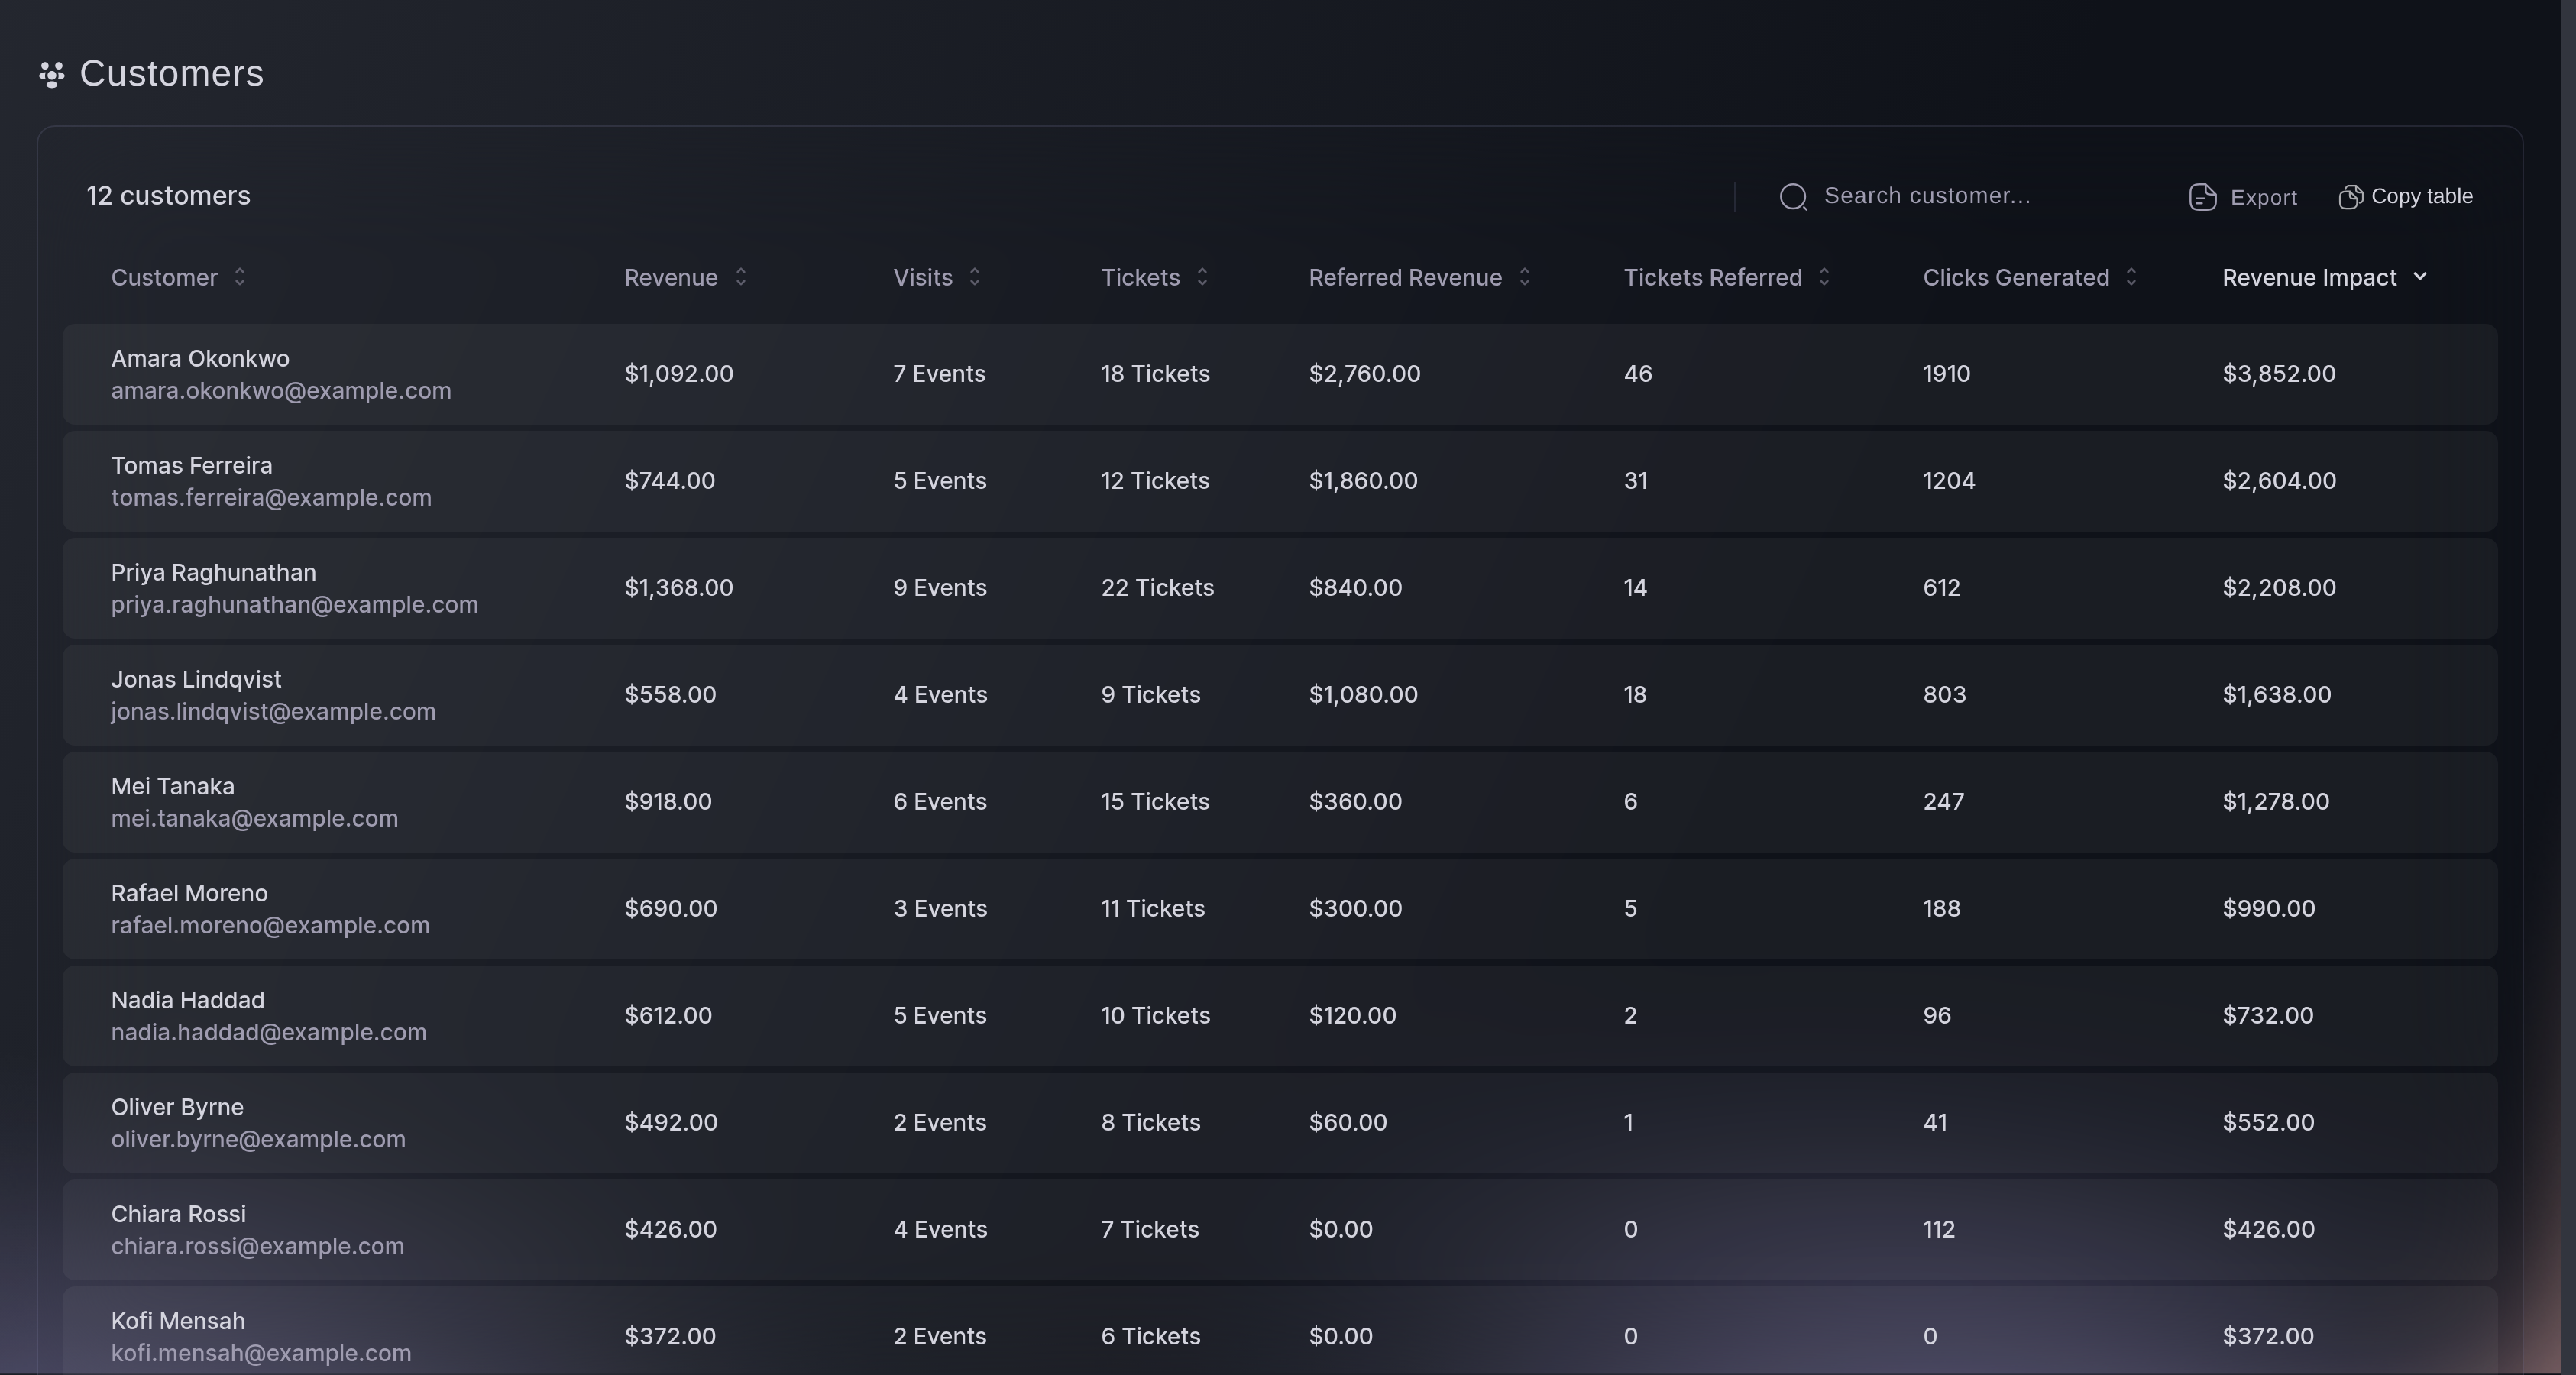Open Priya Raghunathan customer row
Image resolution: width=2576 pixels, height=1375 pixels.
tap(1280, 588)
